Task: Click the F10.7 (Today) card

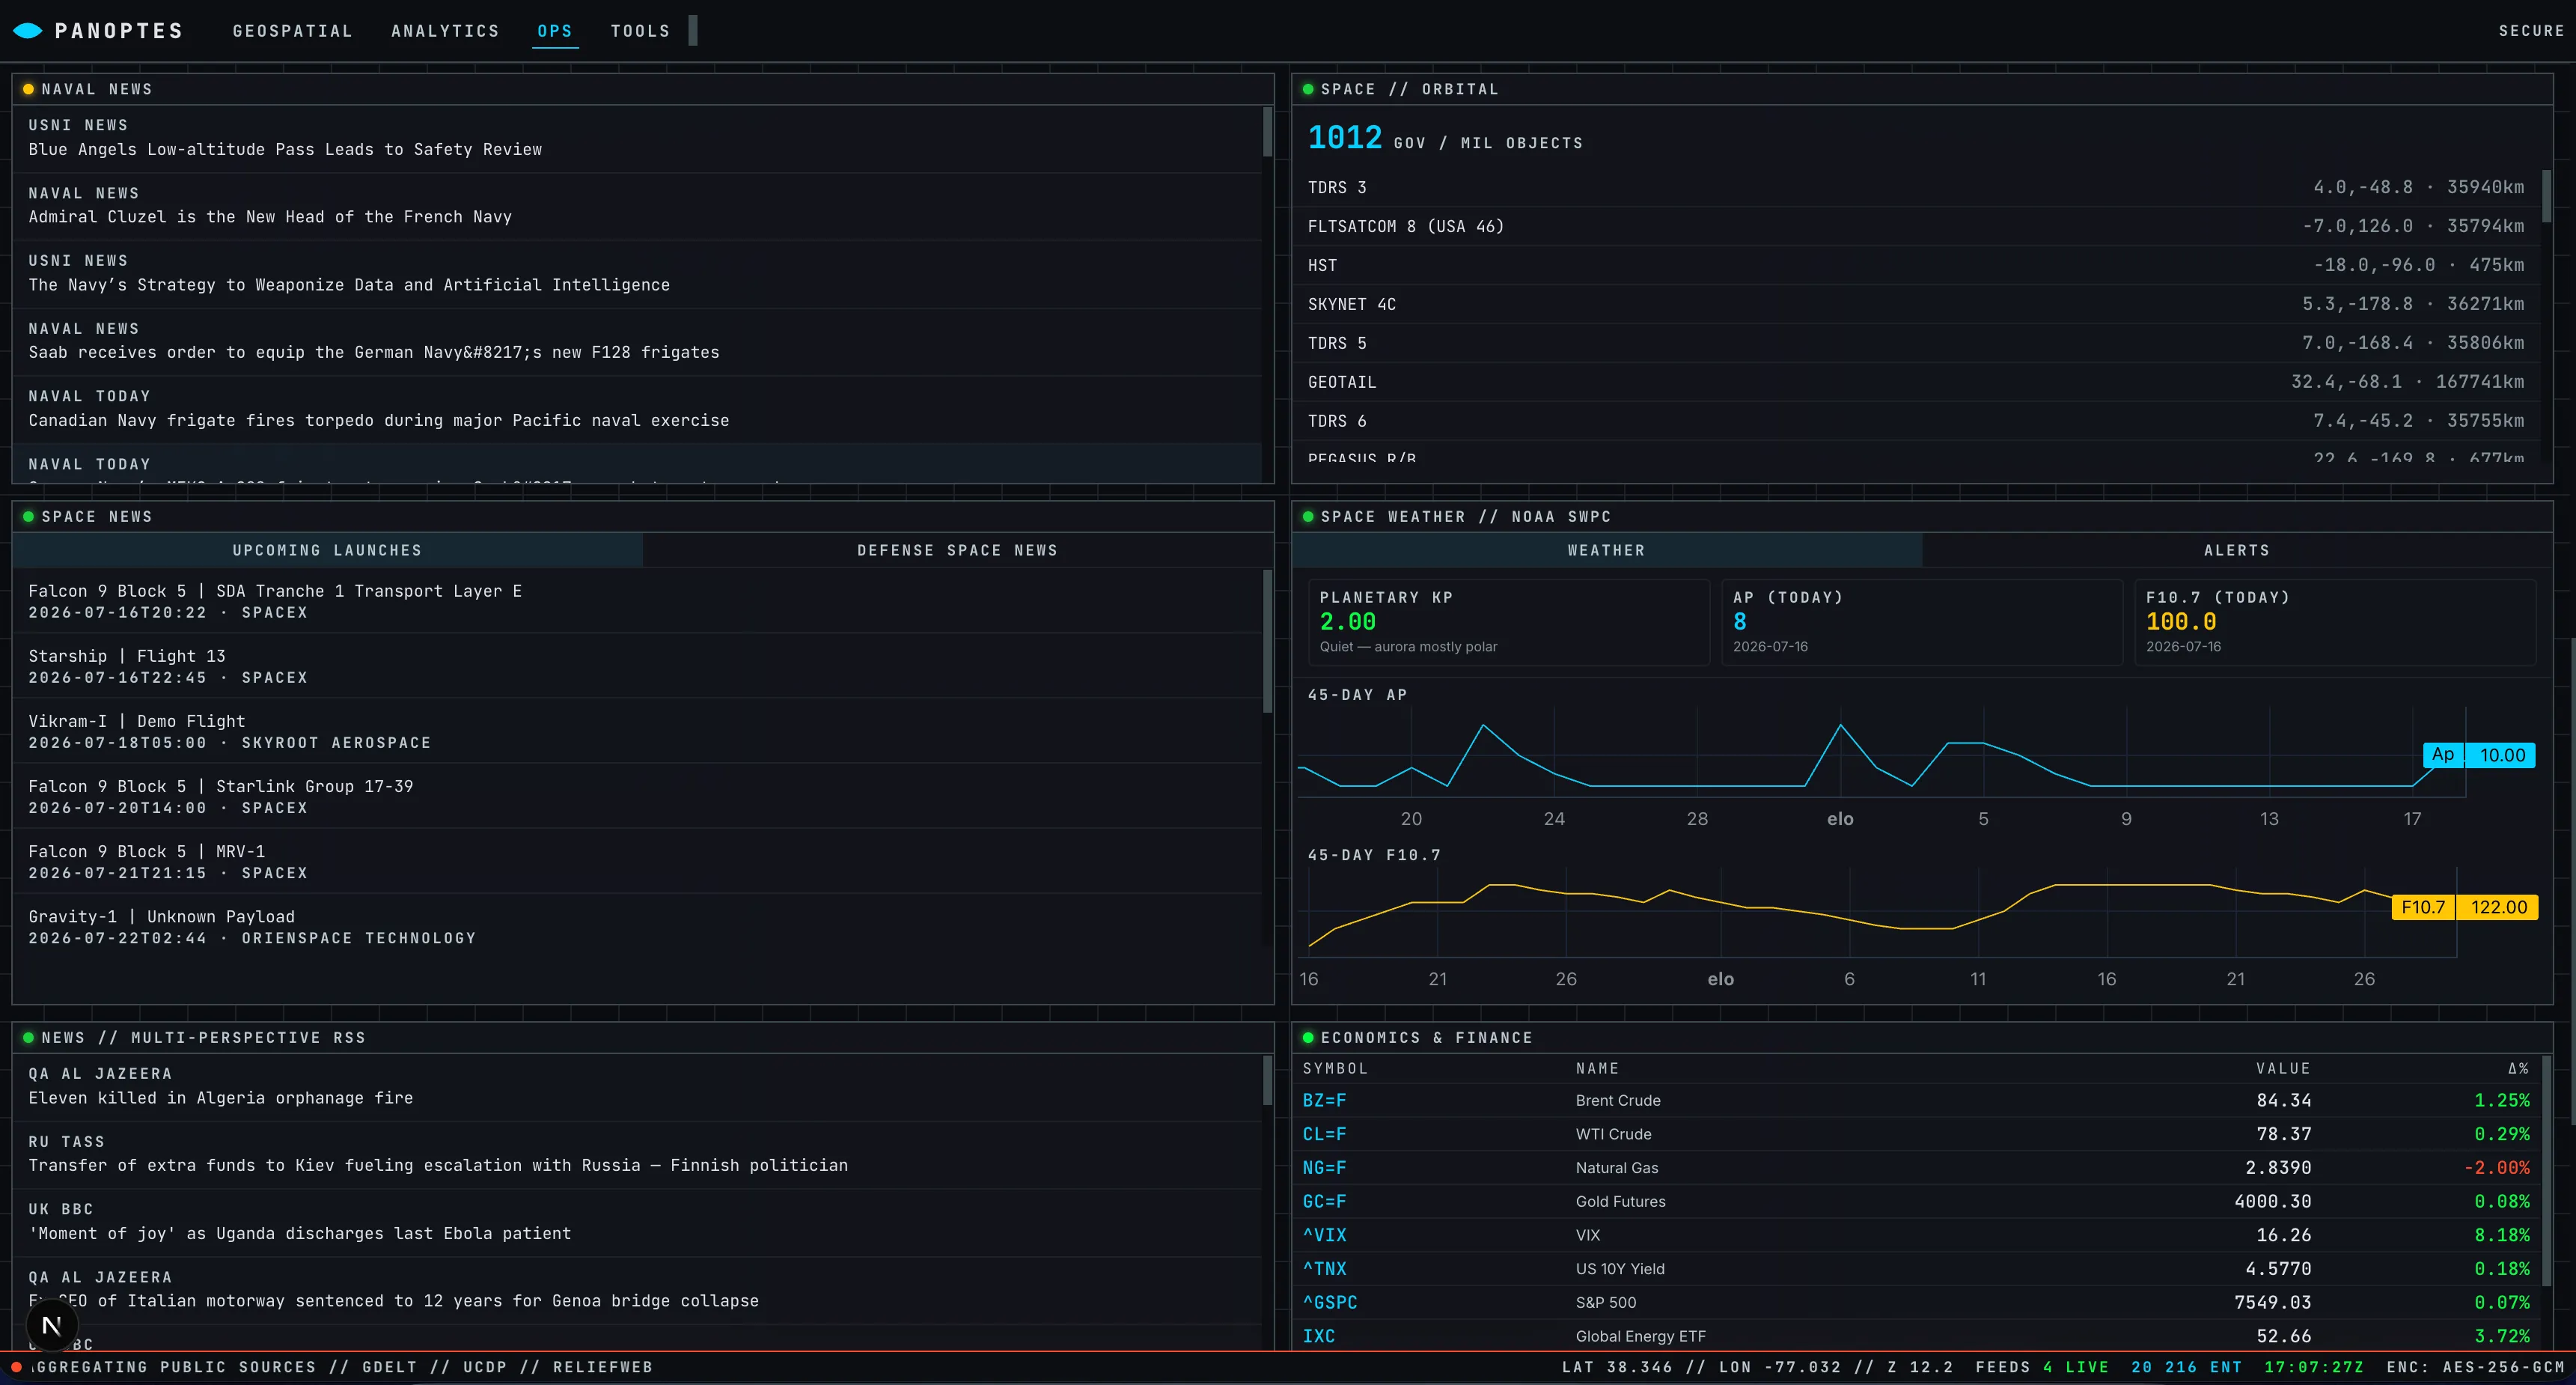Action: (x=2335, y=622)
